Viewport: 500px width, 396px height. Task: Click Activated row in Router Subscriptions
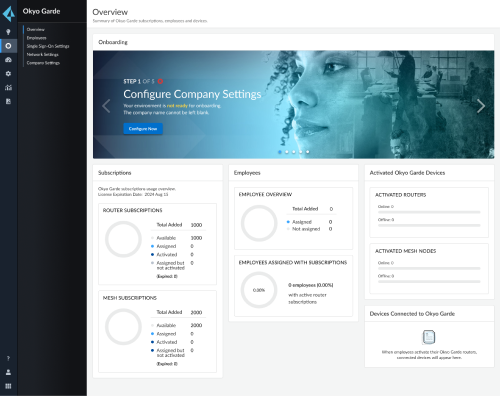(172, 255)
